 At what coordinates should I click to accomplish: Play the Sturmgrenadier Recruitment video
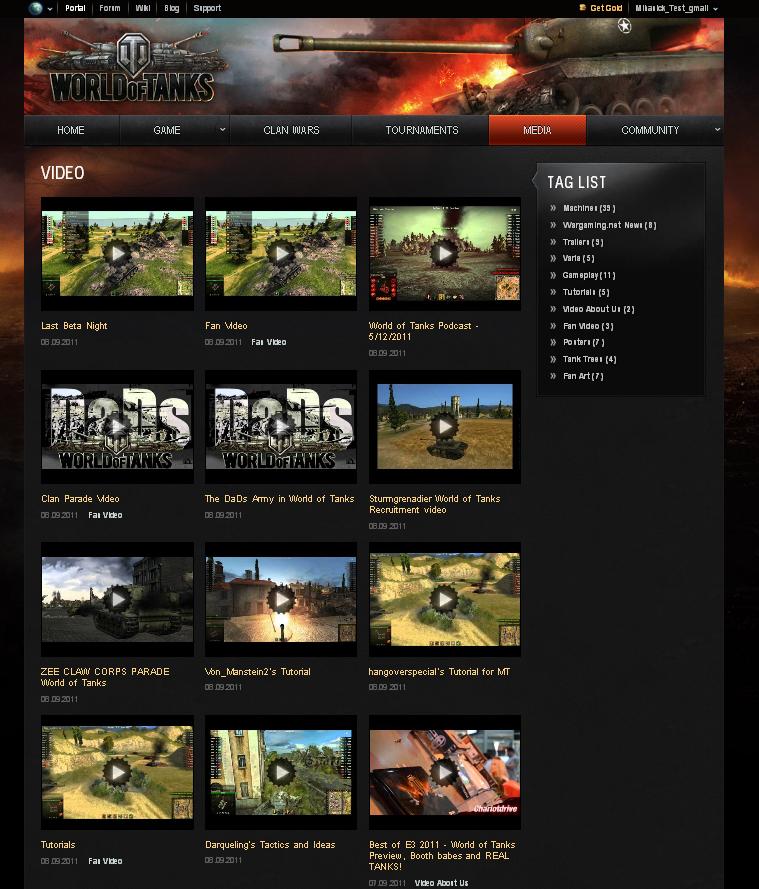[445, 426]
